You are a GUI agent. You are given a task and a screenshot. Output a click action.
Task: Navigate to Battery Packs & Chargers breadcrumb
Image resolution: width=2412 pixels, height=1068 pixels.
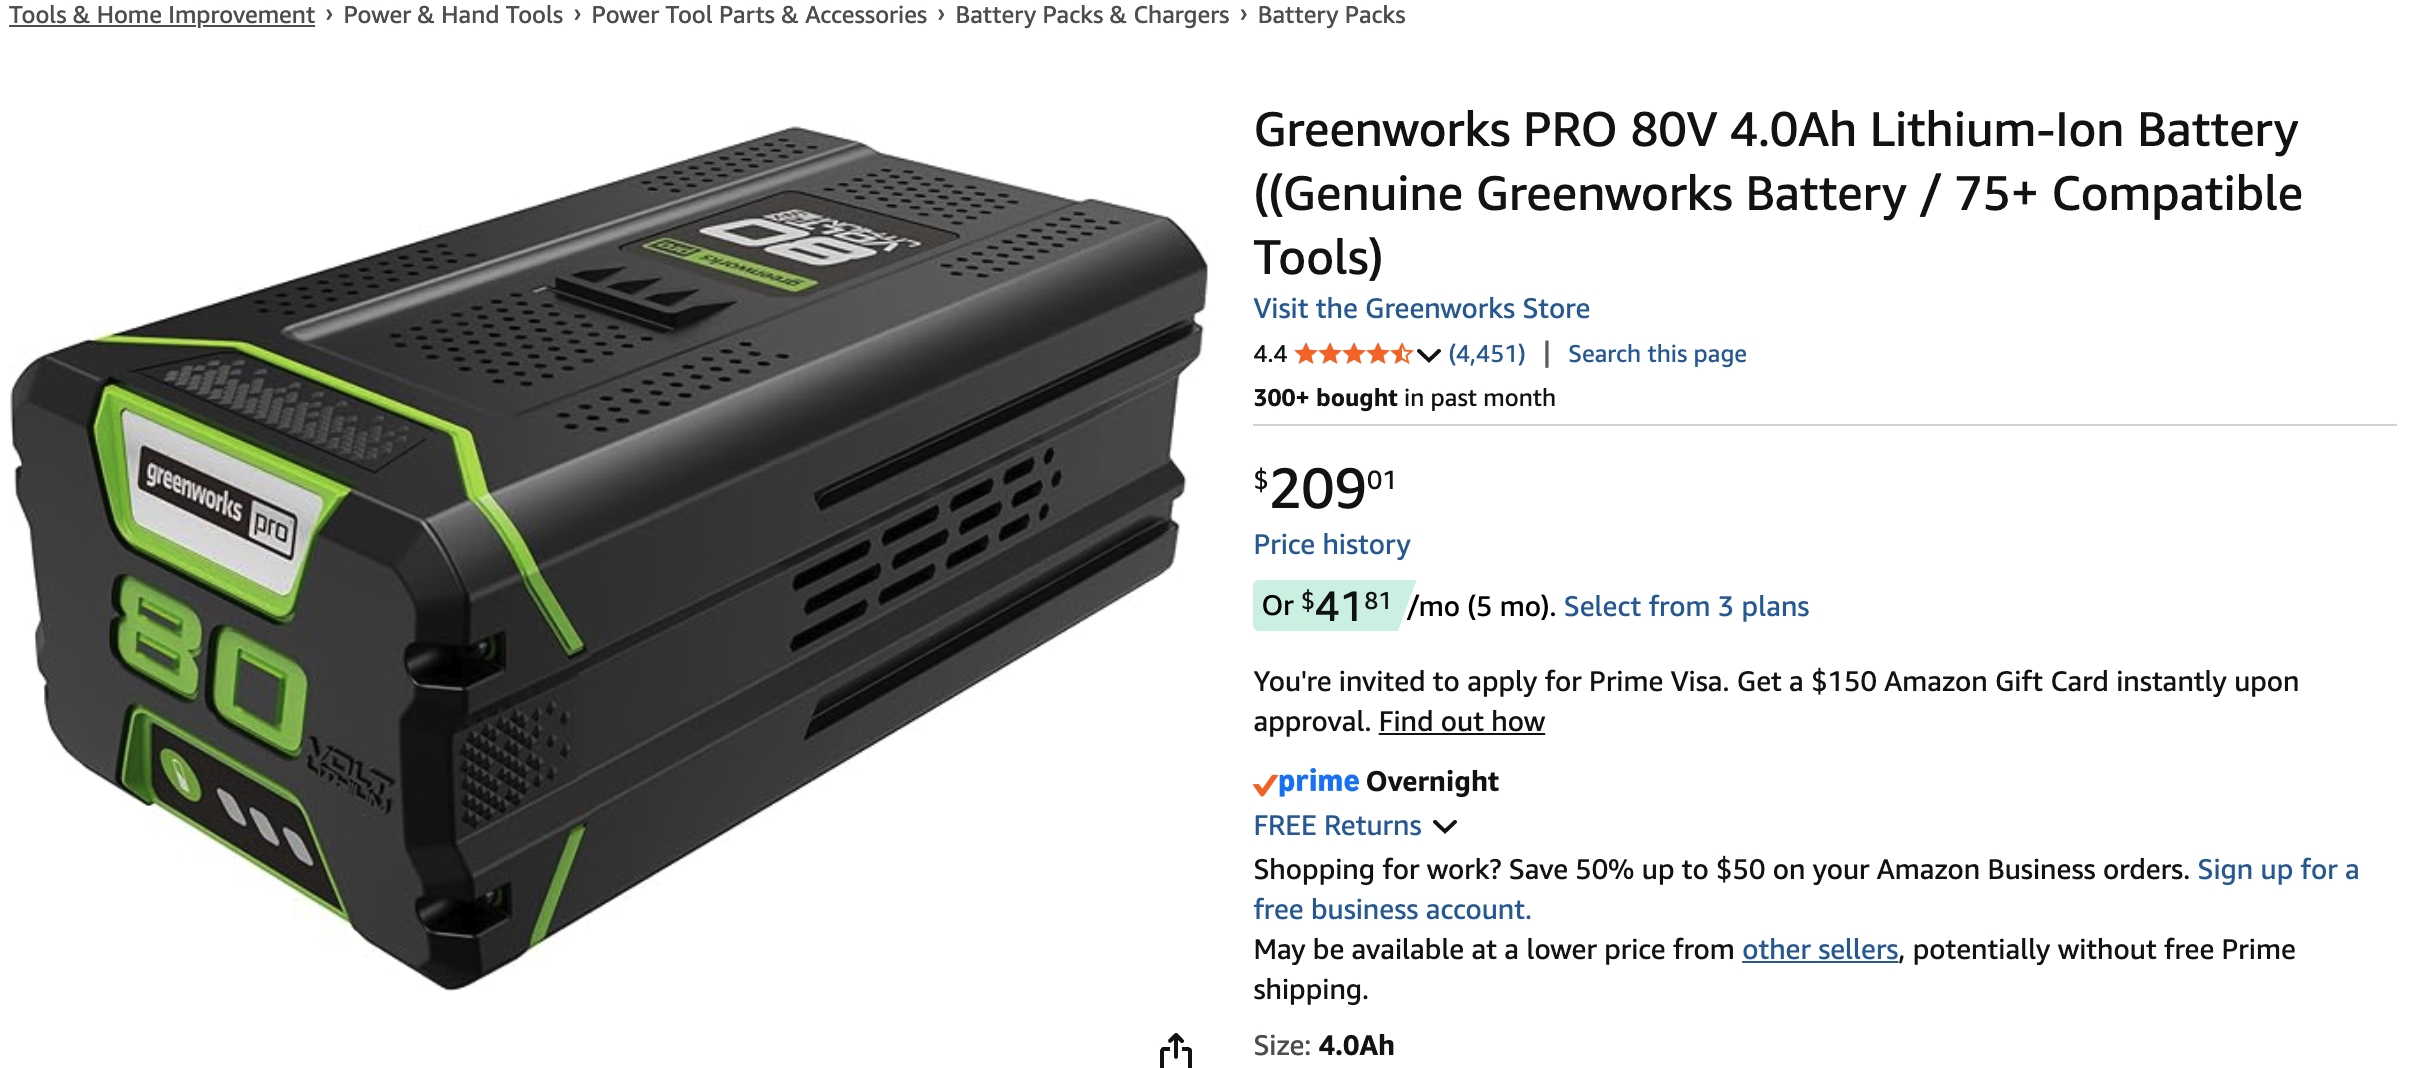click(x=1092, y=15)
